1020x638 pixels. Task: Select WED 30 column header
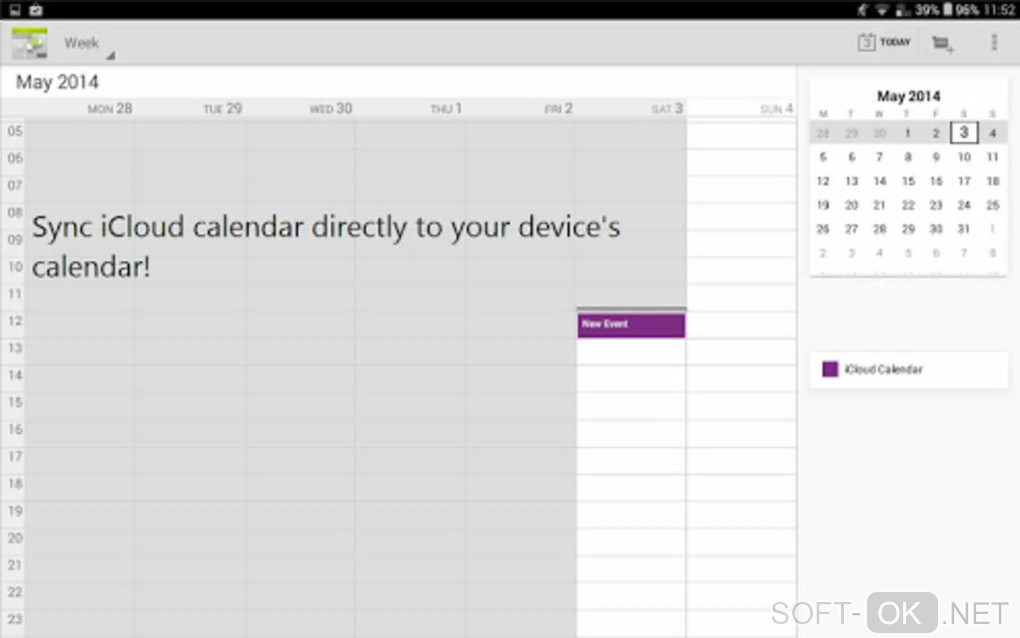[330, 109]
